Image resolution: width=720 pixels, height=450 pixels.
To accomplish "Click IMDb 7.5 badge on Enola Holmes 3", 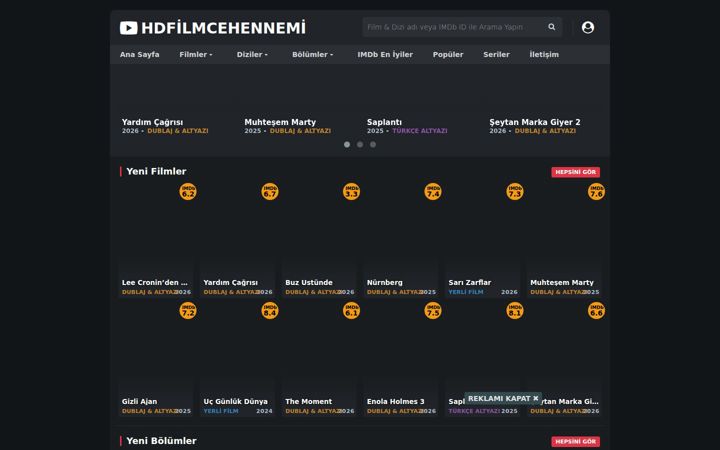I will point(433,310).
